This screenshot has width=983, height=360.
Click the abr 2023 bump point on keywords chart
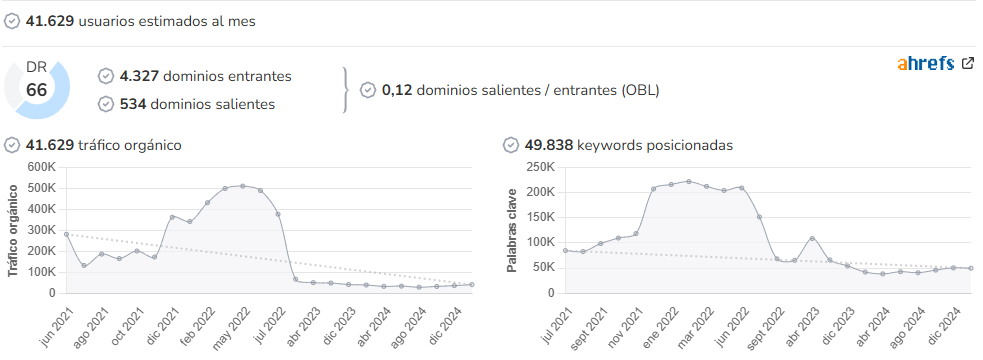(x=812, y=238)
